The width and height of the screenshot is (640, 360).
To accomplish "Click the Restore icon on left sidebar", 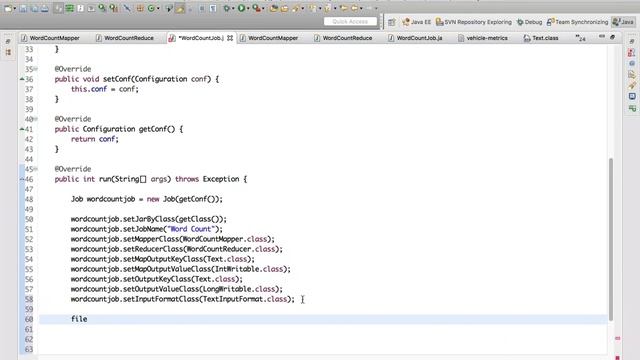I will pos(8,42).
